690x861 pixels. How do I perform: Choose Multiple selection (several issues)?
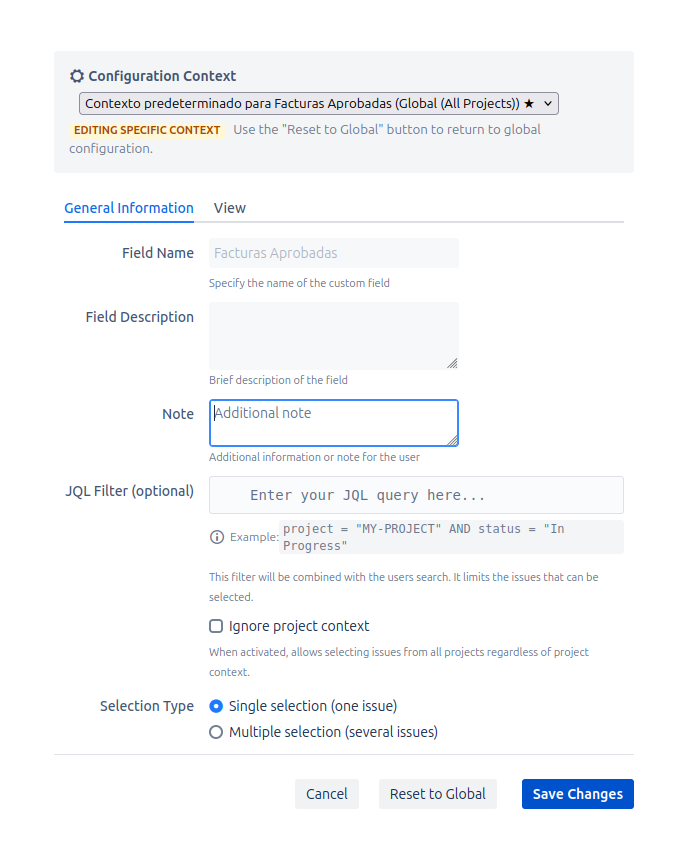(216, 732)
